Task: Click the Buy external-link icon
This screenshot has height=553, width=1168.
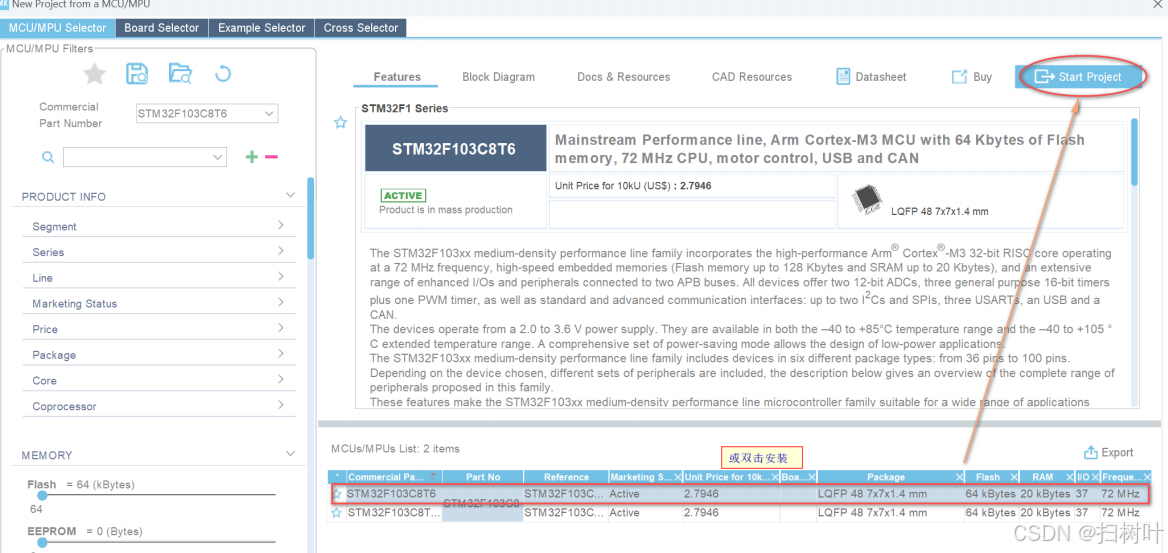Action: click(959, 77)
